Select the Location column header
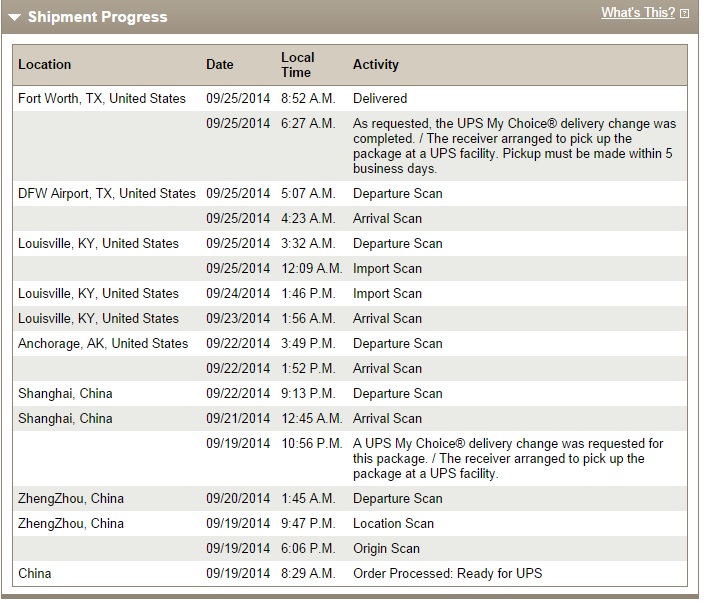This screenshot has height=603, width=704. [x=44, y=65]
